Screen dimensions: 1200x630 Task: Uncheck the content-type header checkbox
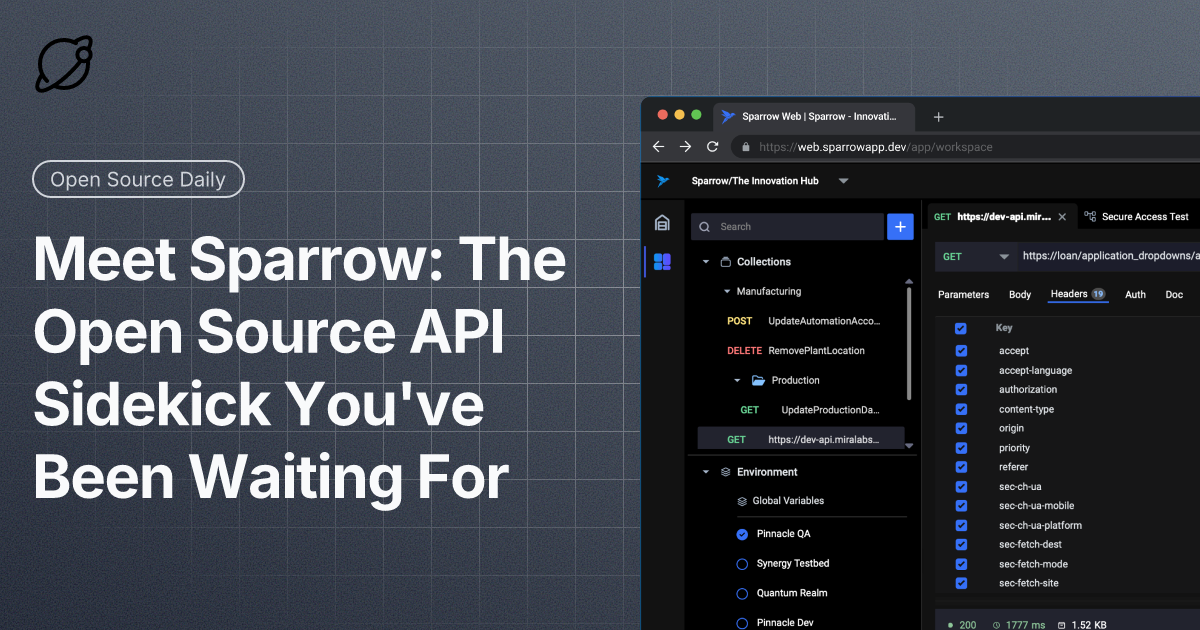point(961,409)
